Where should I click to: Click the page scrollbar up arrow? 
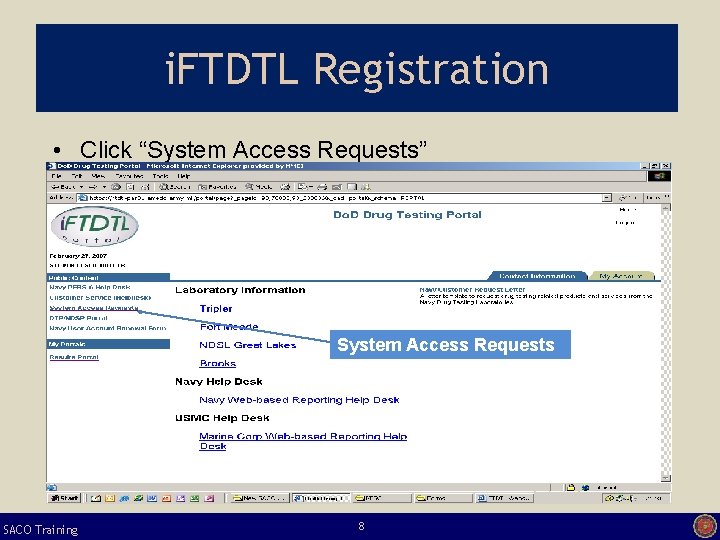click(x=665, y=208)
